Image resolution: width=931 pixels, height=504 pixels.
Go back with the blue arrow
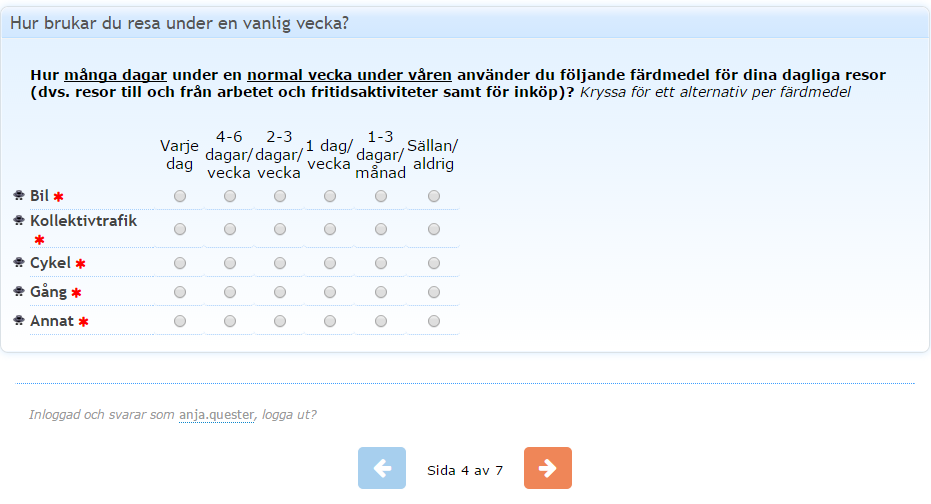(382, 468)
